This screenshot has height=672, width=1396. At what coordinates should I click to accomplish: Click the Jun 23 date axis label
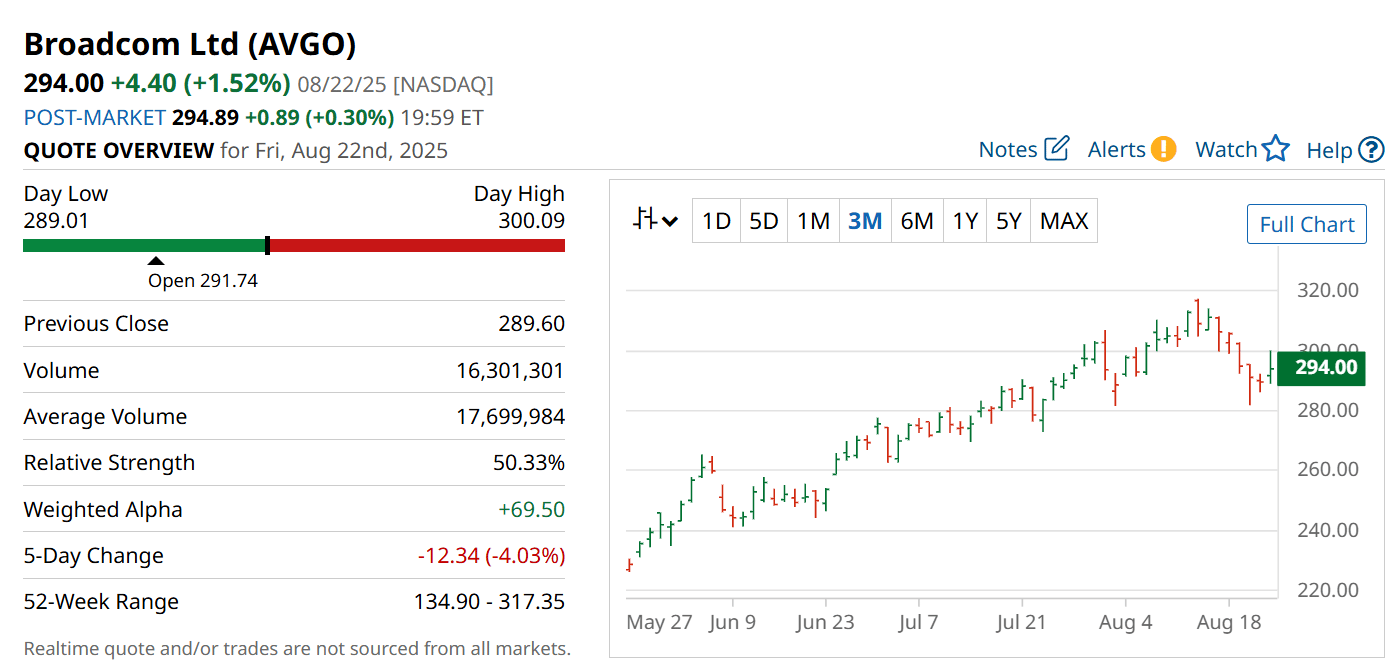825,622
